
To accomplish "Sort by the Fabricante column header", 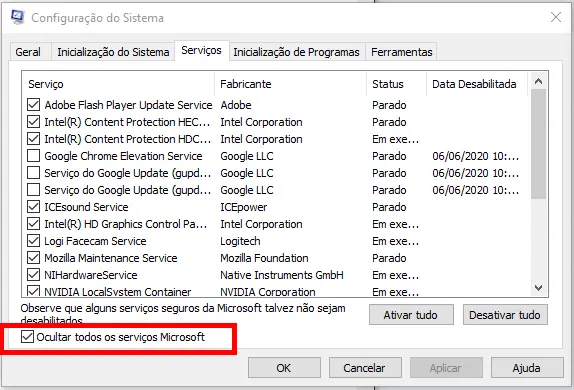I will (290, 84).
